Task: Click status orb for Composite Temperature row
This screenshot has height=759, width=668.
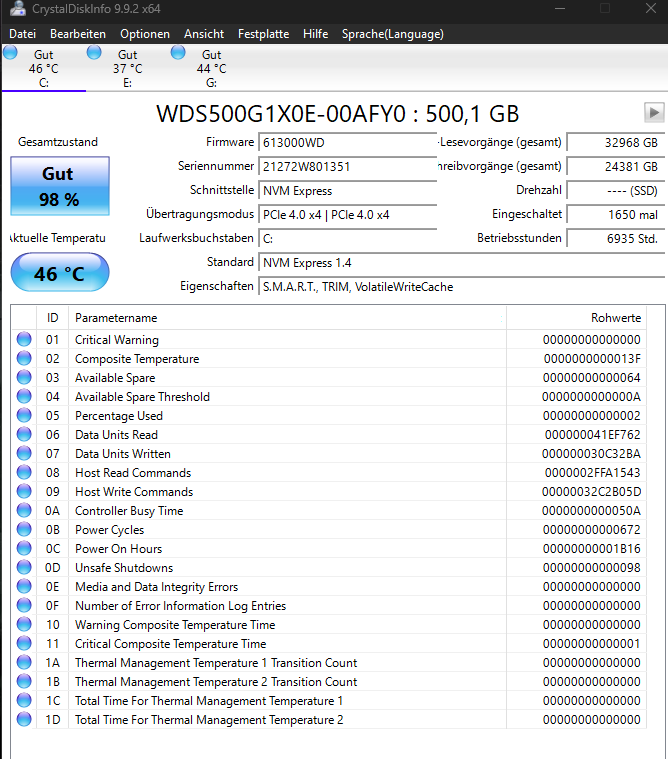Action: click(24, 358)
